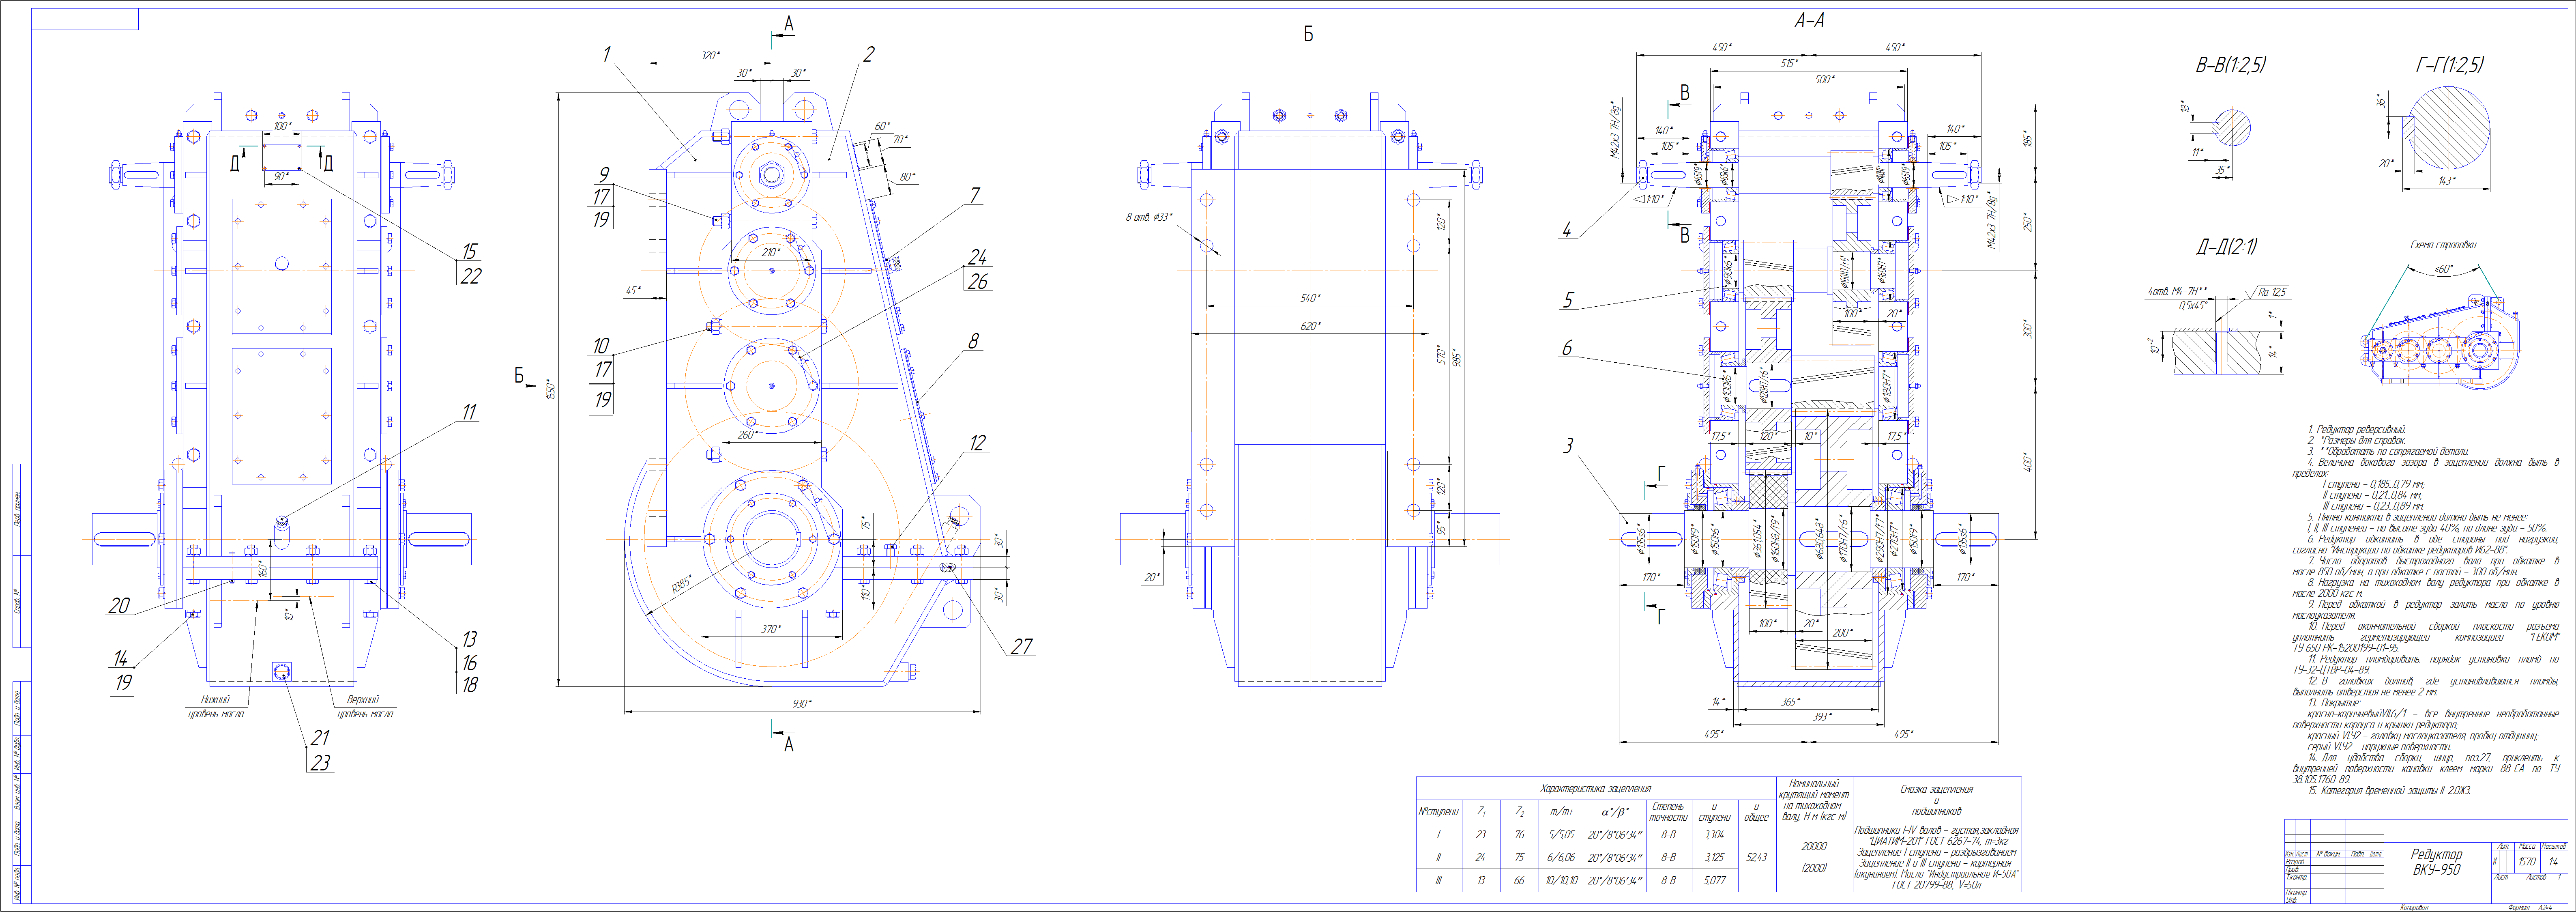
Task: Click the section title "А–А"
Action: tap(1809, 20)
